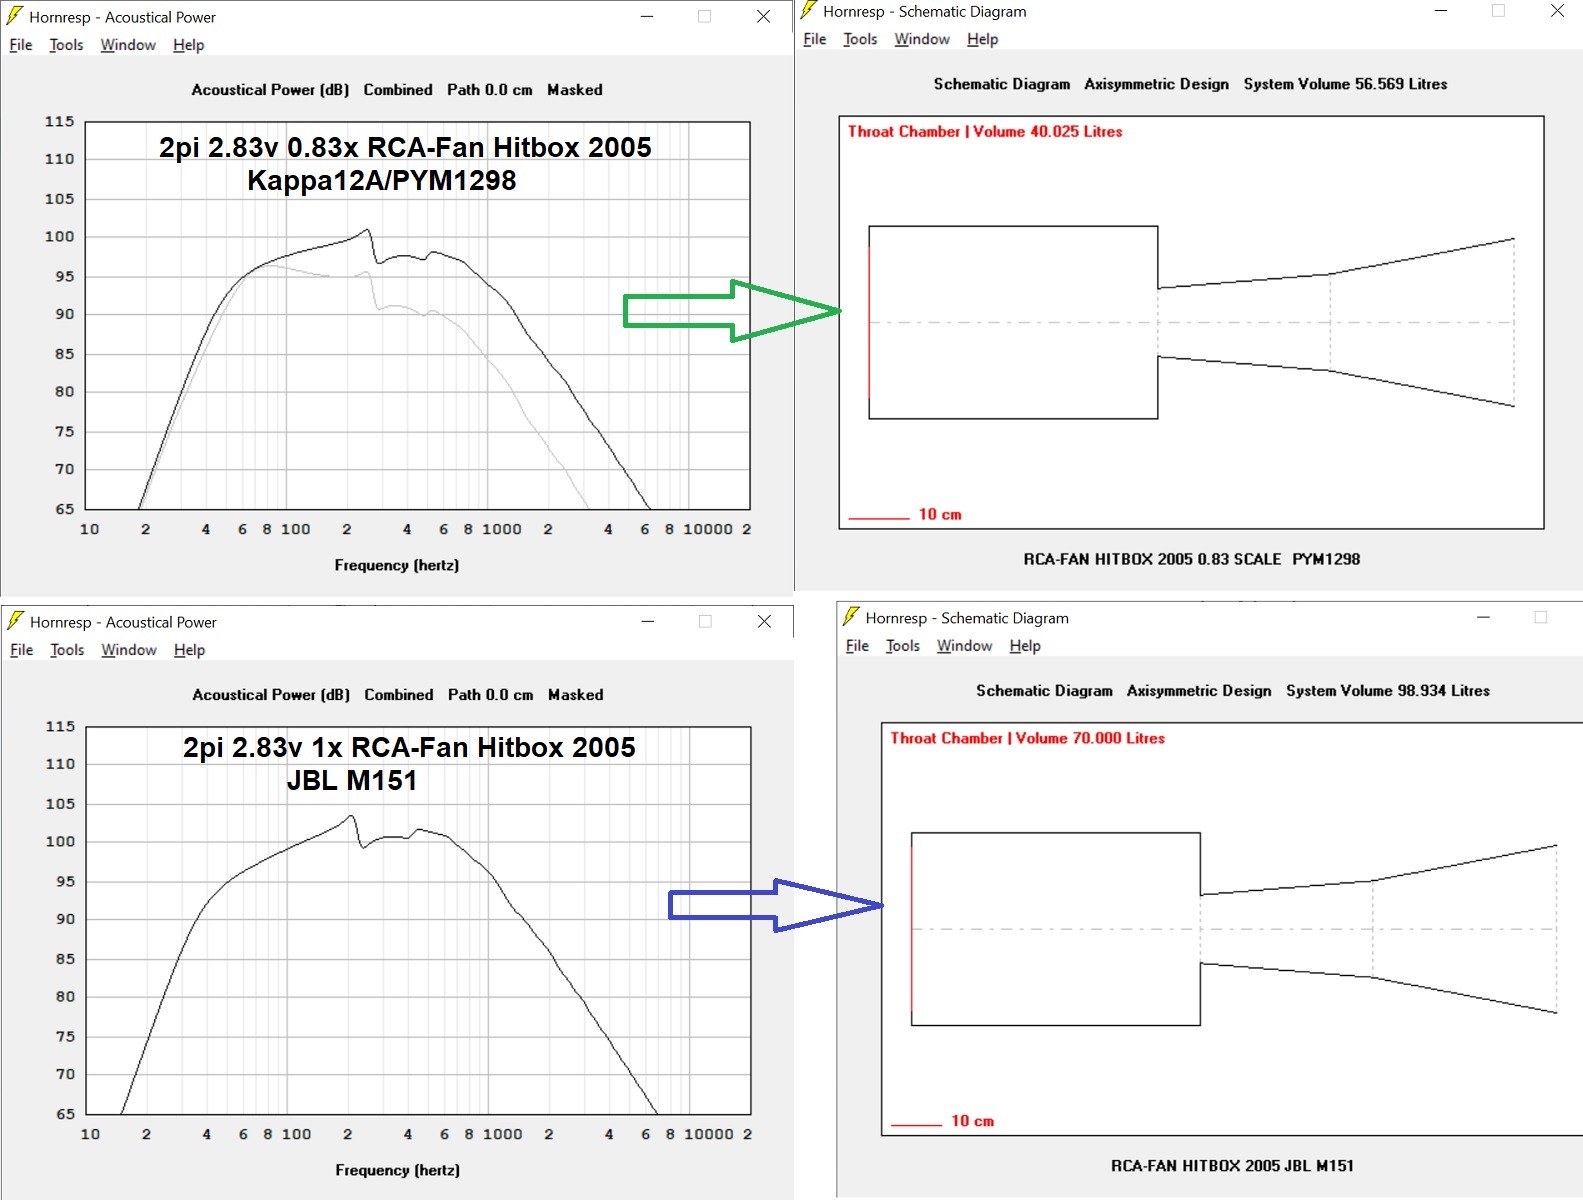
Task: Click '2pi 2.83v 0.83x RCA-Fan Hitbox 2005' title
Action: 405,147
